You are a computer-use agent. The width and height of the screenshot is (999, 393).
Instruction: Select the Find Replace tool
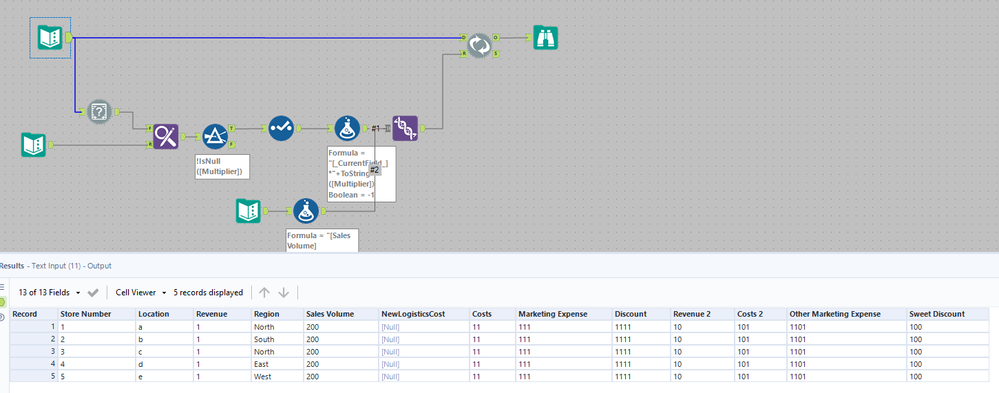click(x=166, y=136)
